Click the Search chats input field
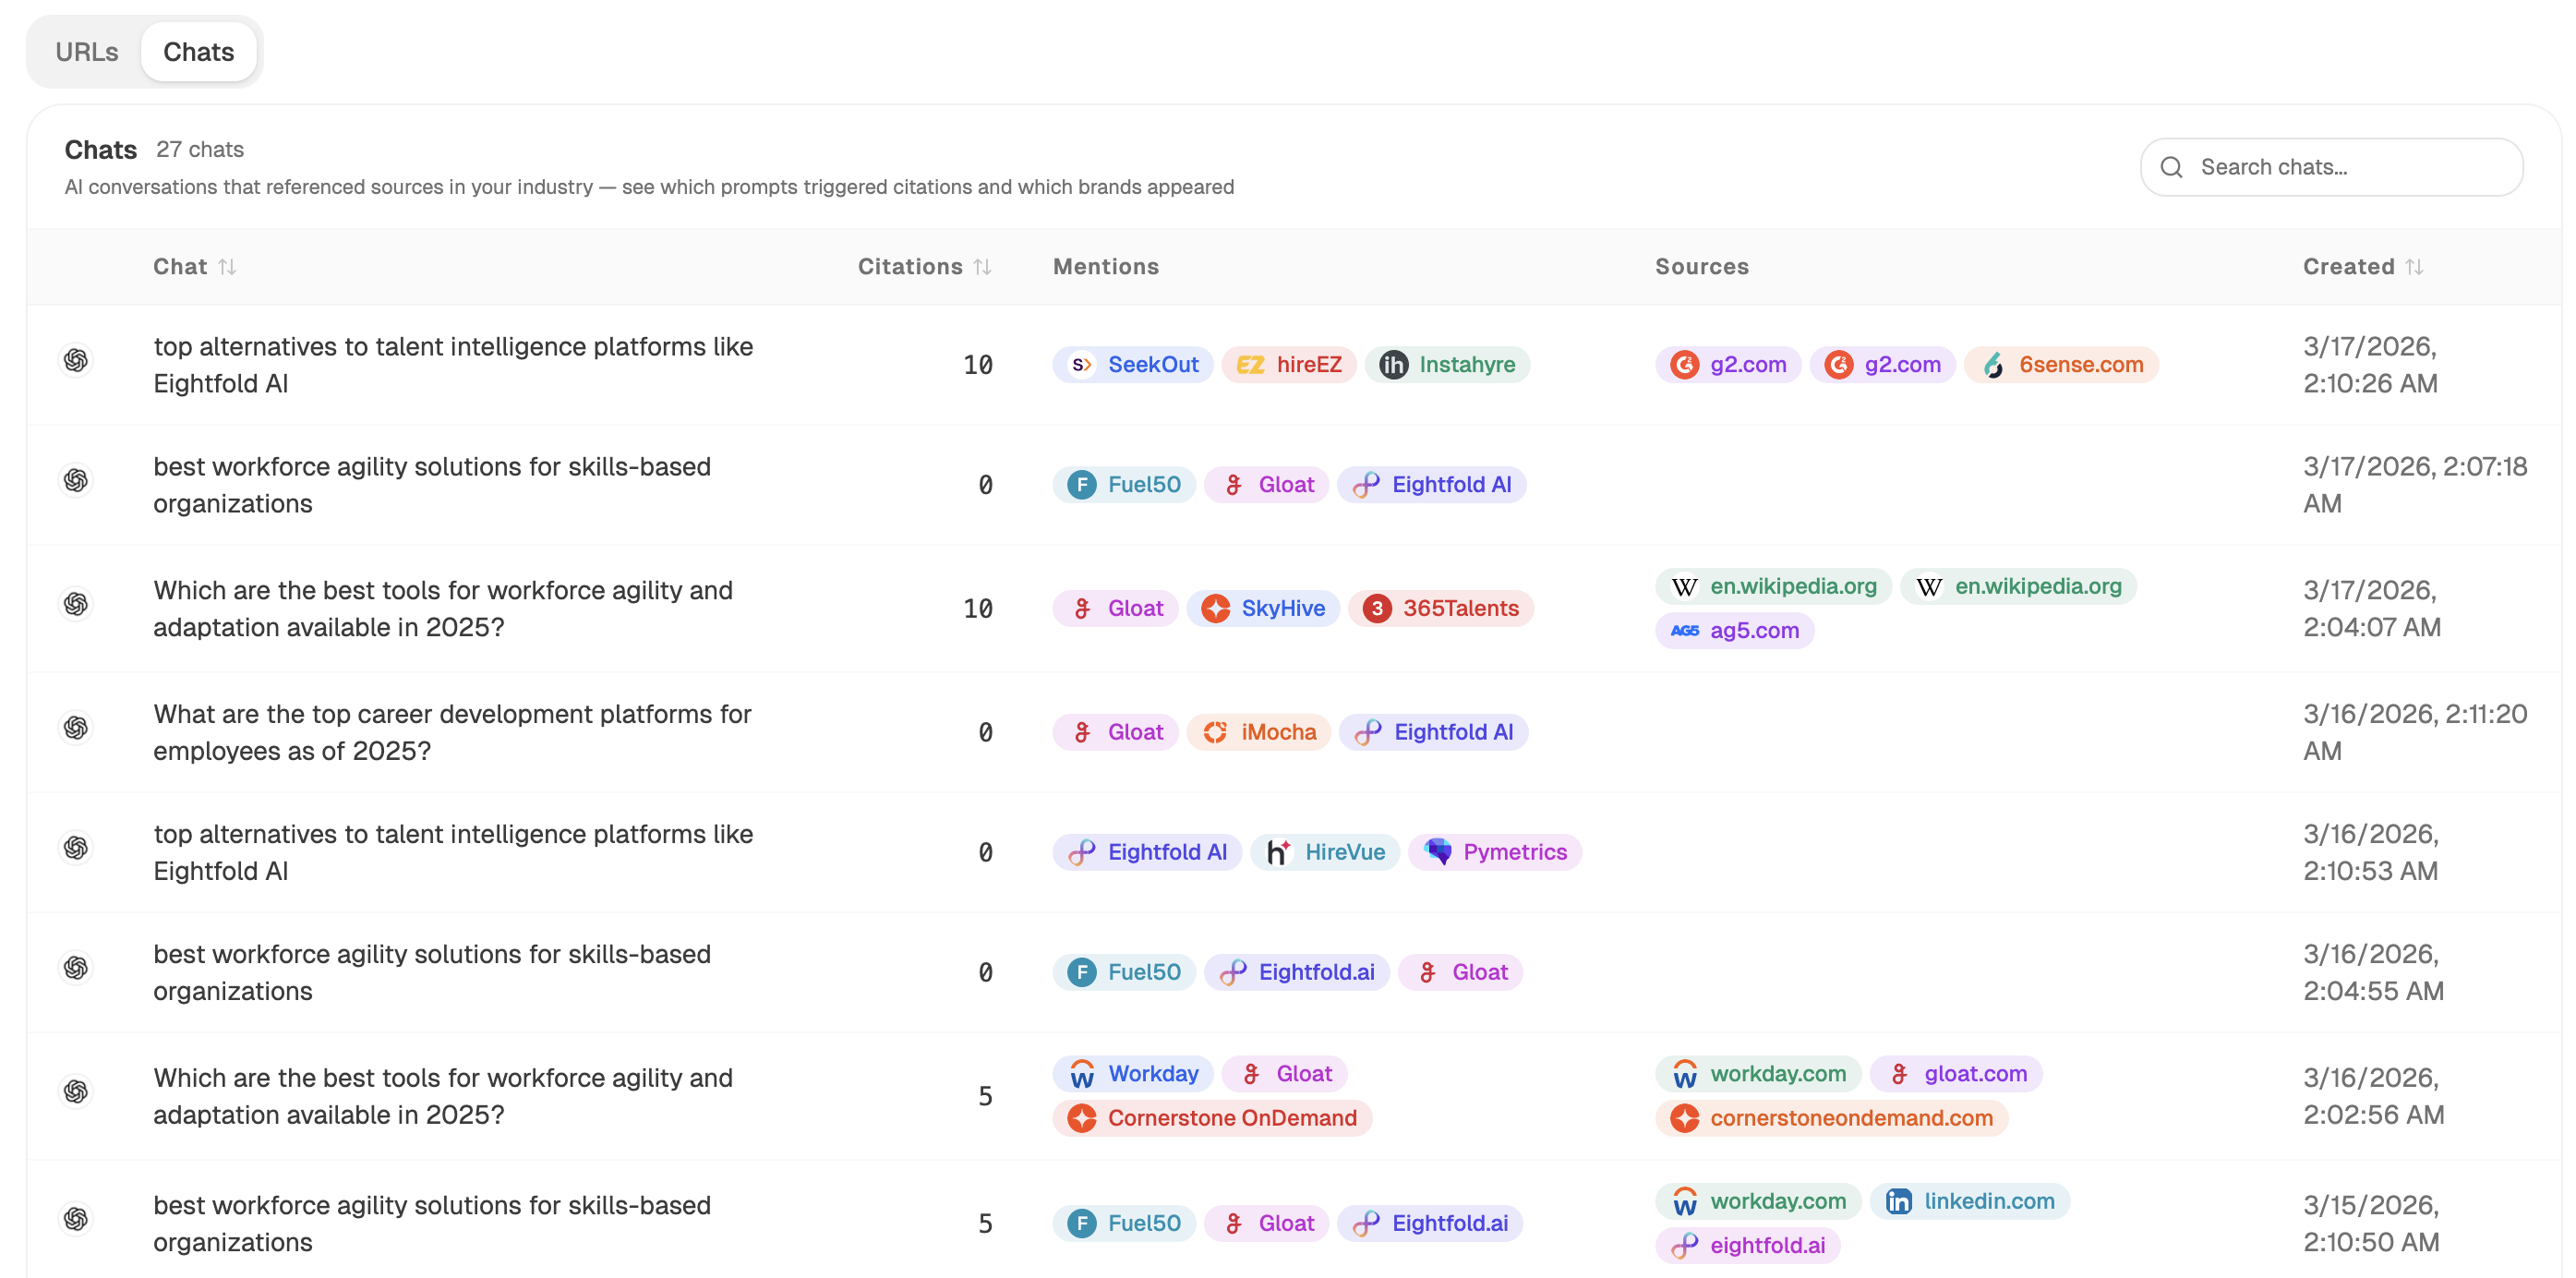Viewport: 2576px width, 1278px height. point(2331,167)
